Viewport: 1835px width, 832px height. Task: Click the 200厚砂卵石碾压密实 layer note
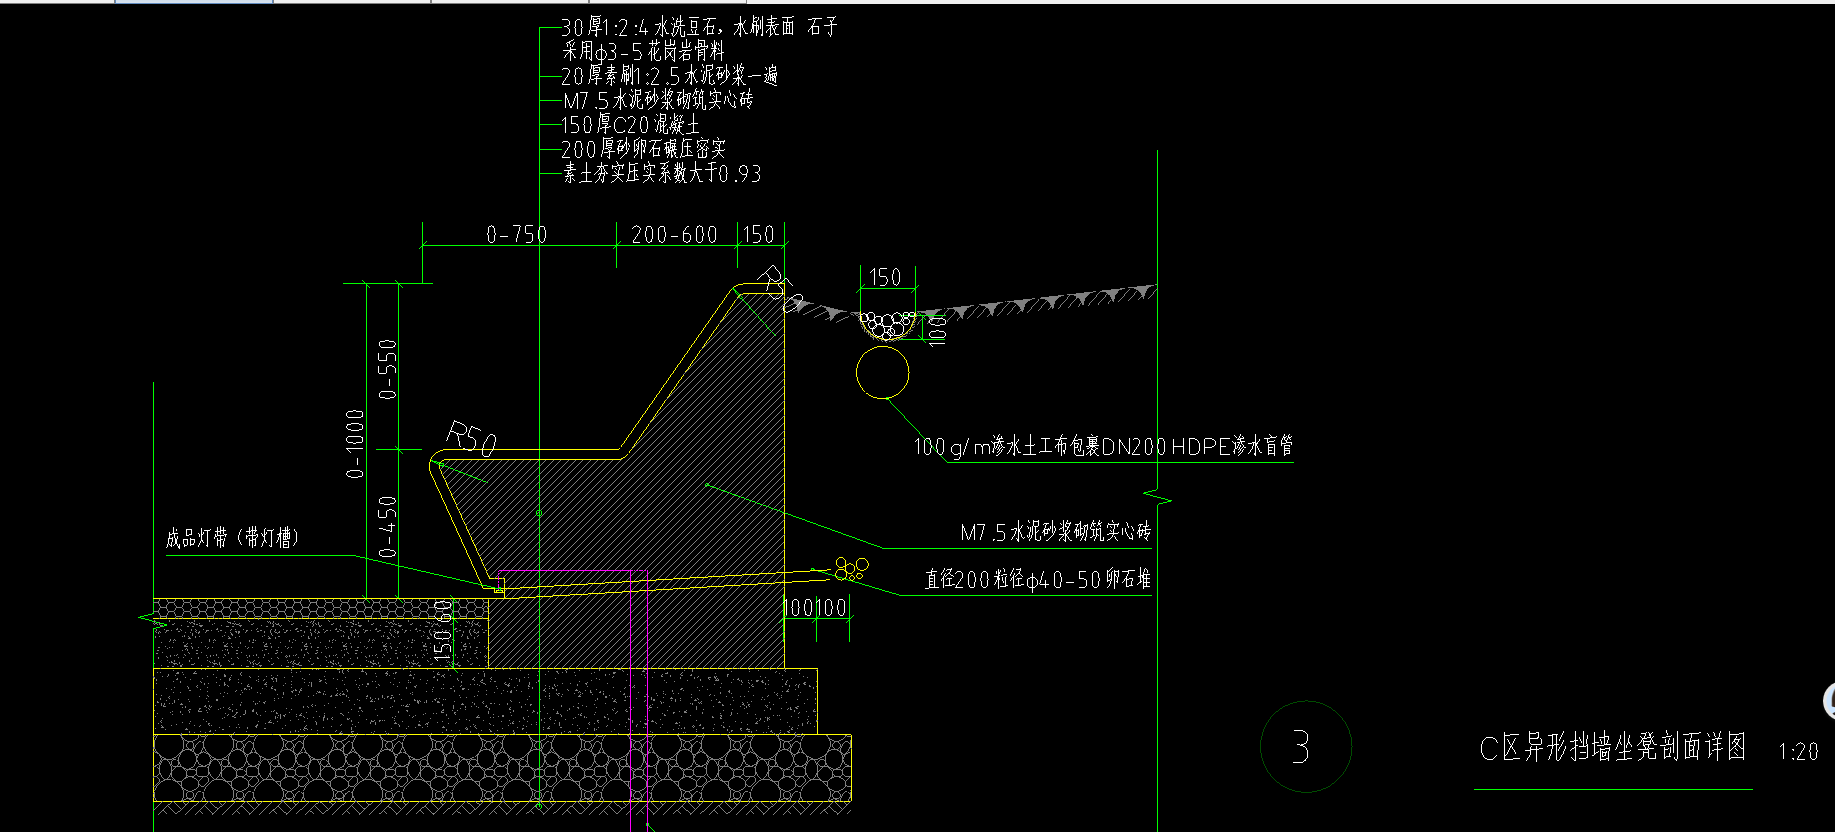[643, 149]
